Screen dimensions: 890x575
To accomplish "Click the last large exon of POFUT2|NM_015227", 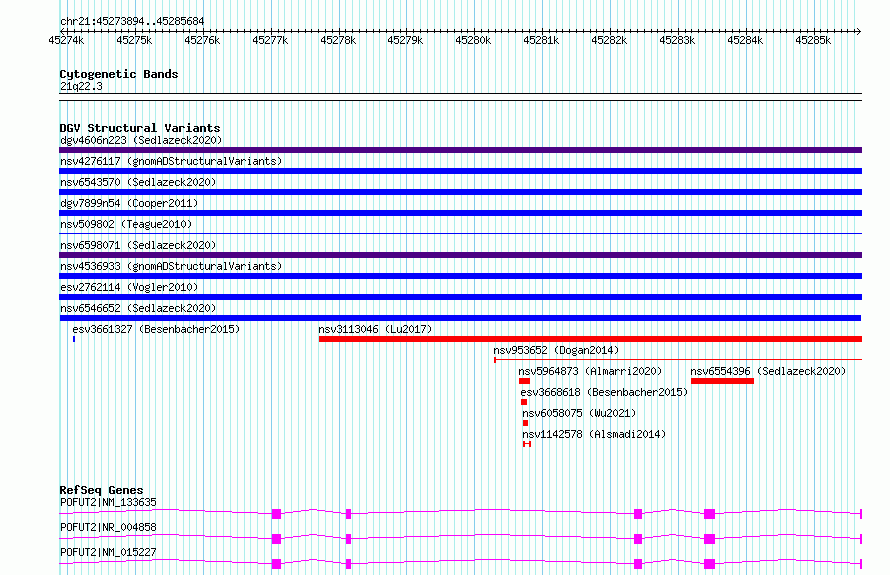I will (x=709, y=564).
